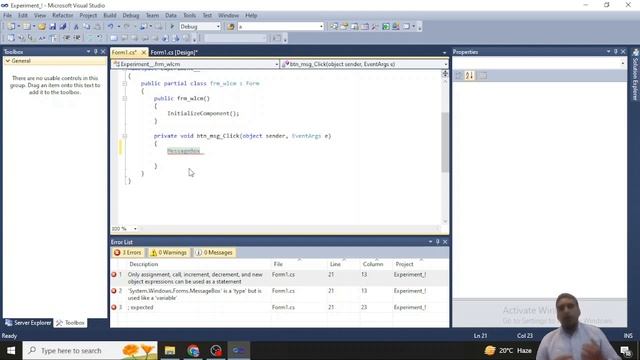The image size is (640, 360).
Task: Save the current file with the disk icon
Action: pyautogui.click(x=52, y=27)
